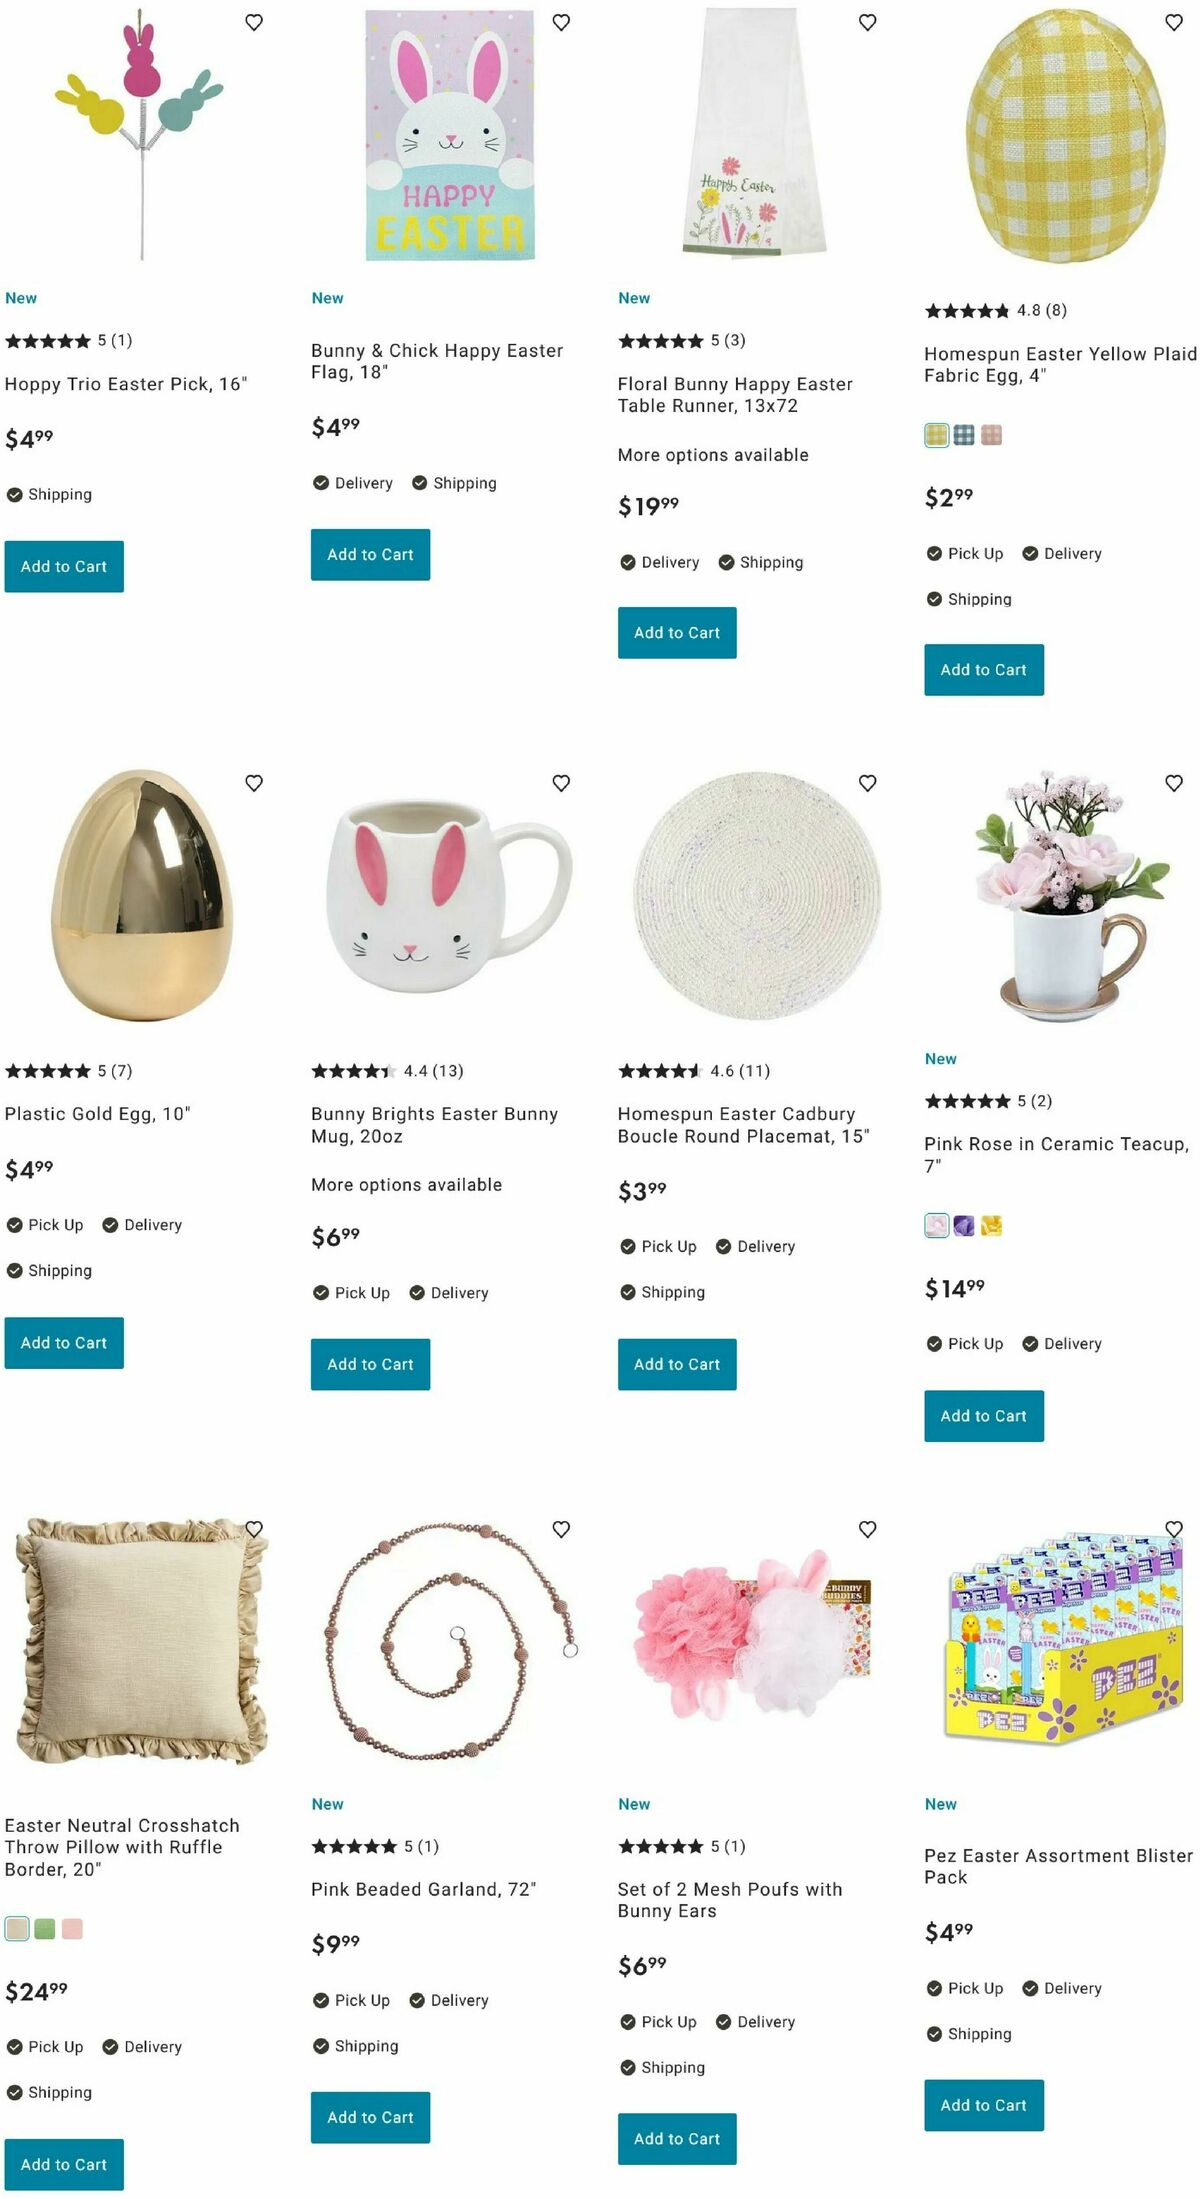Click heart icon on Happy Easter Flag
The width and height of the screenshot is (1200, 2199).
561,22
